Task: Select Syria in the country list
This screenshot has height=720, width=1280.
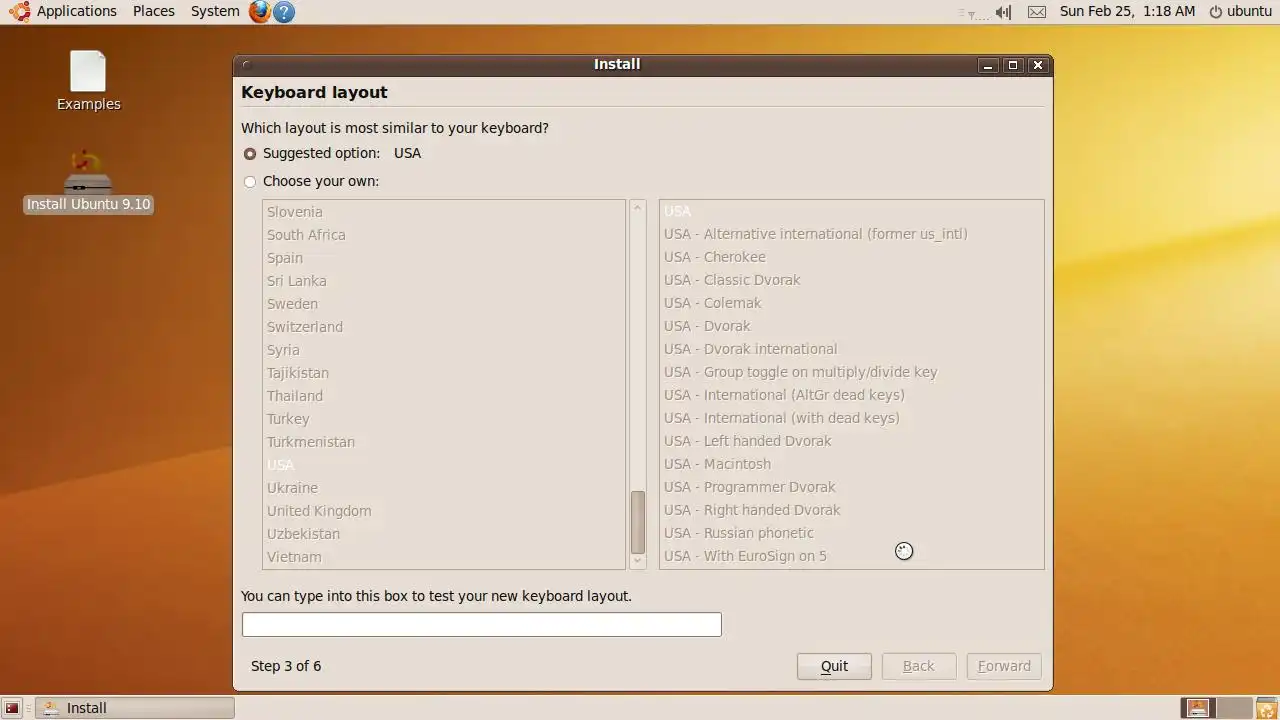Action: point(444,350)
